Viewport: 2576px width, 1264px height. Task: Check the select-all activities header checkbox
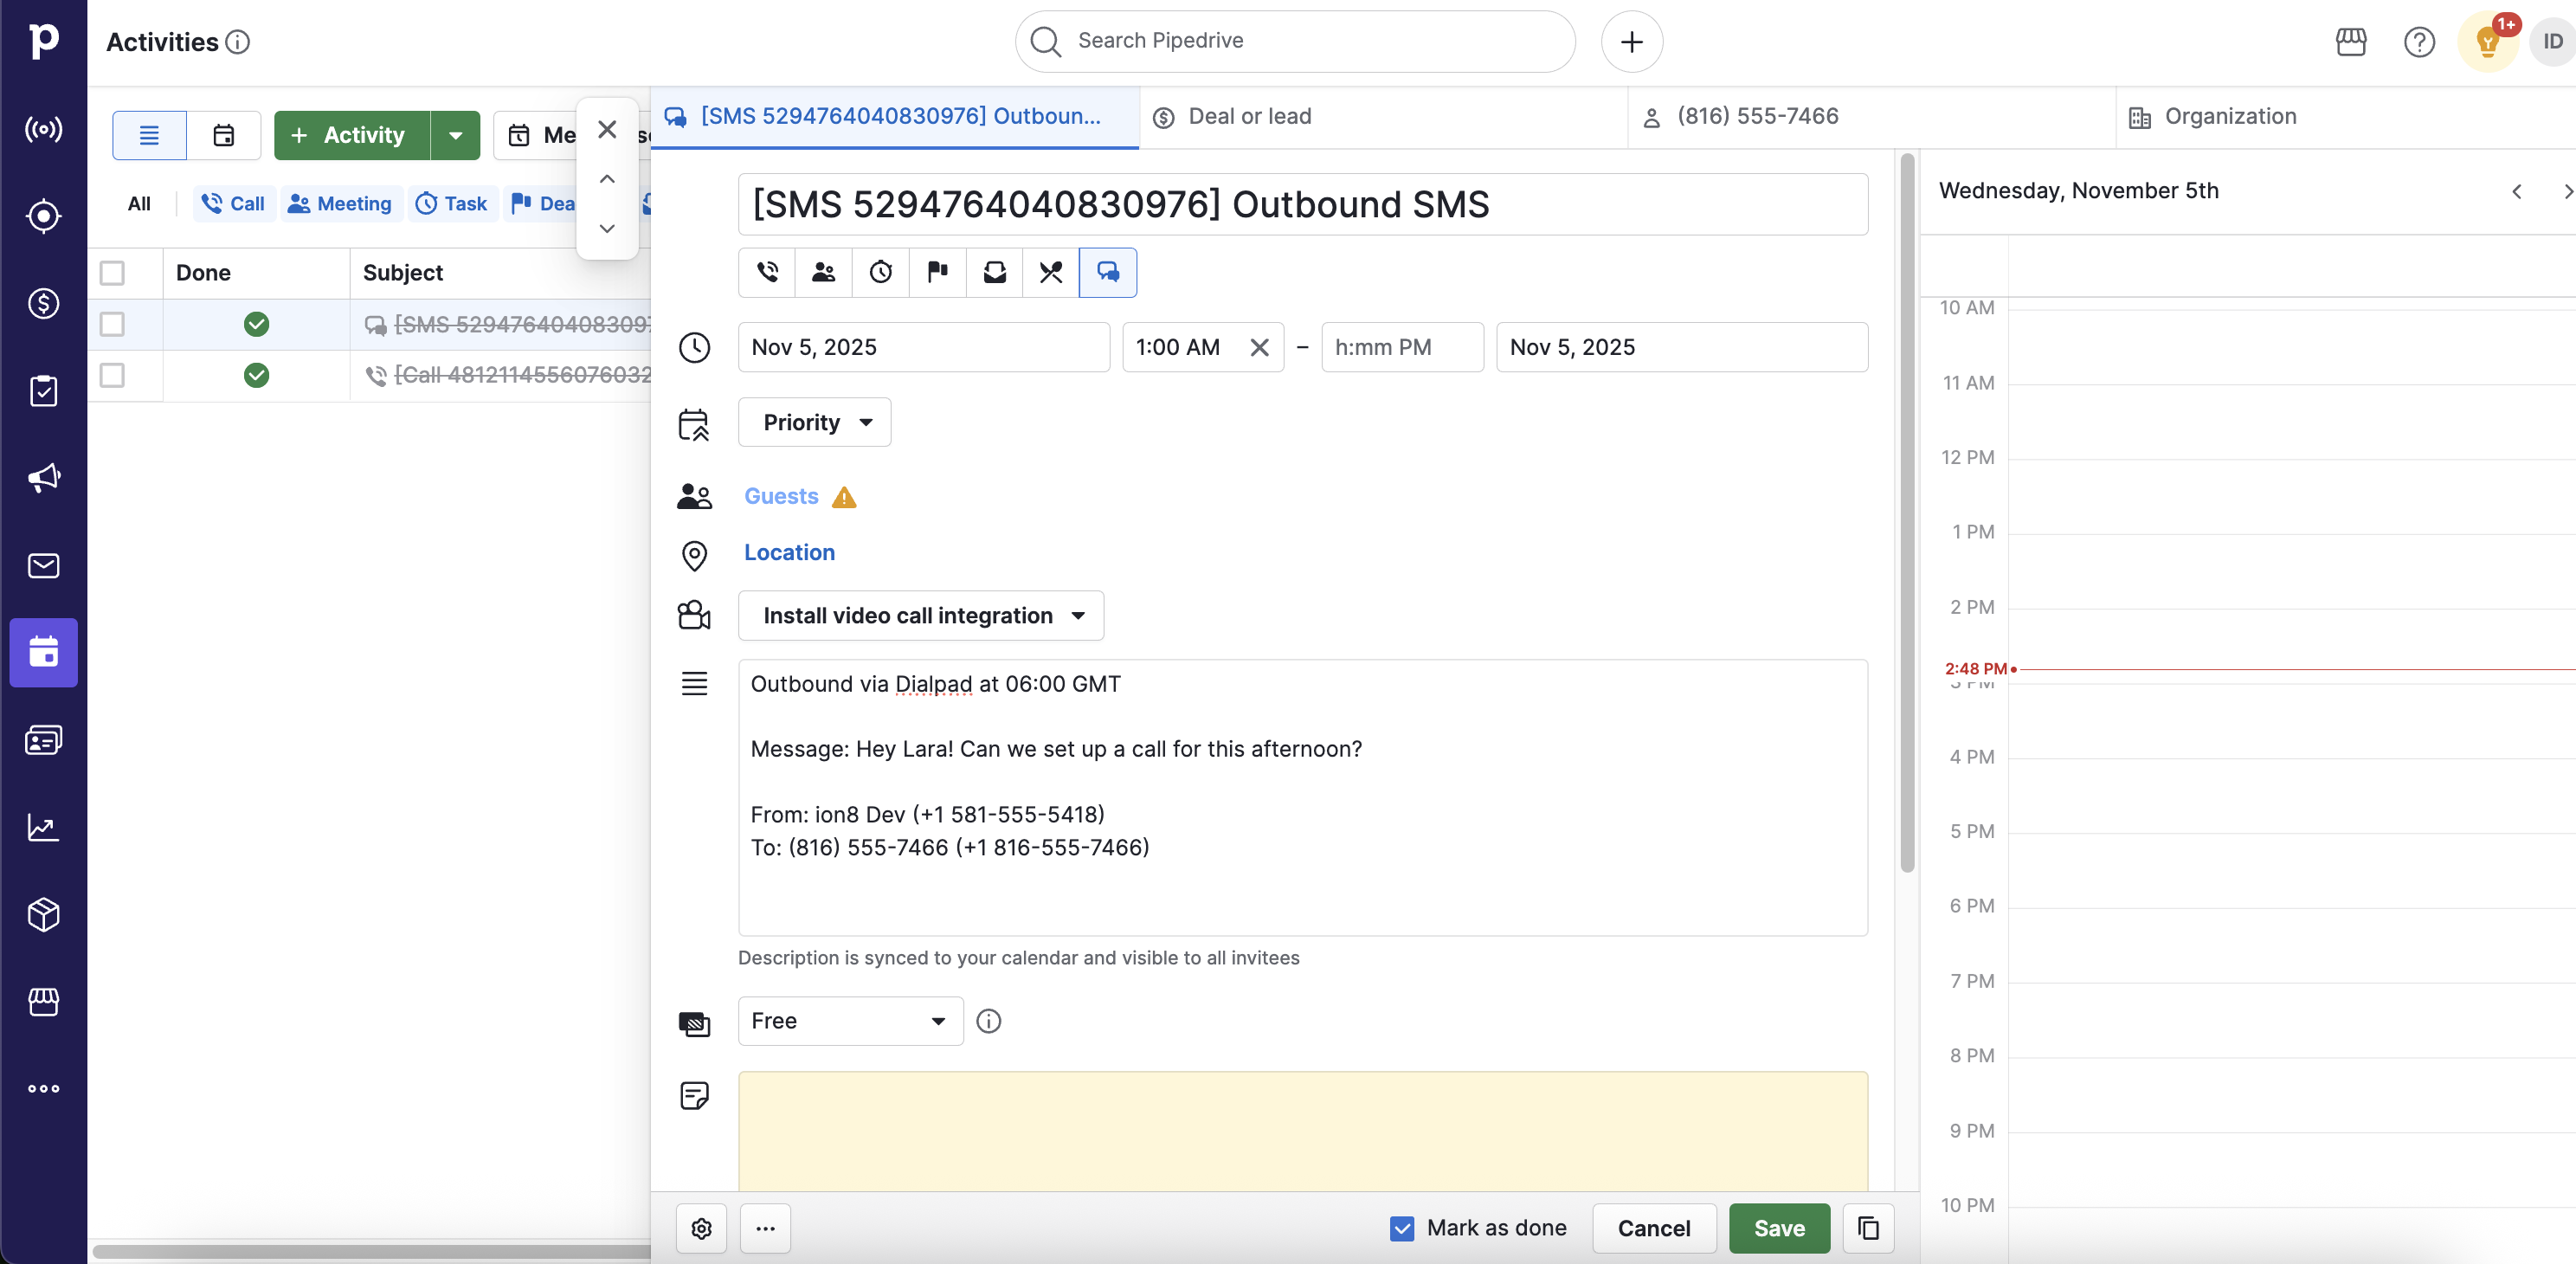[112, 272]
